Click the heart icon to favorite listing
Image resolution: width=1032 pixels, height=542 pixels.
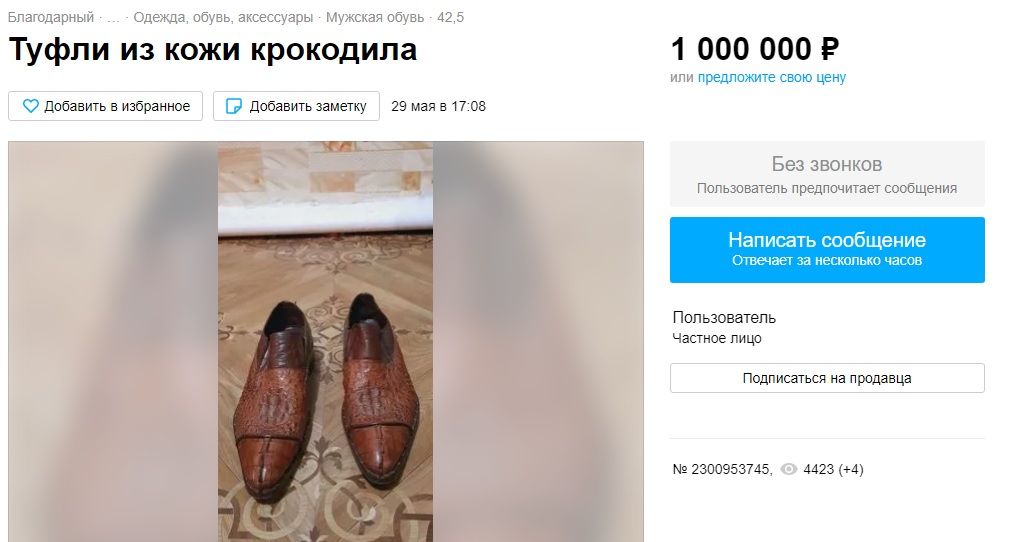pos(30,106)
